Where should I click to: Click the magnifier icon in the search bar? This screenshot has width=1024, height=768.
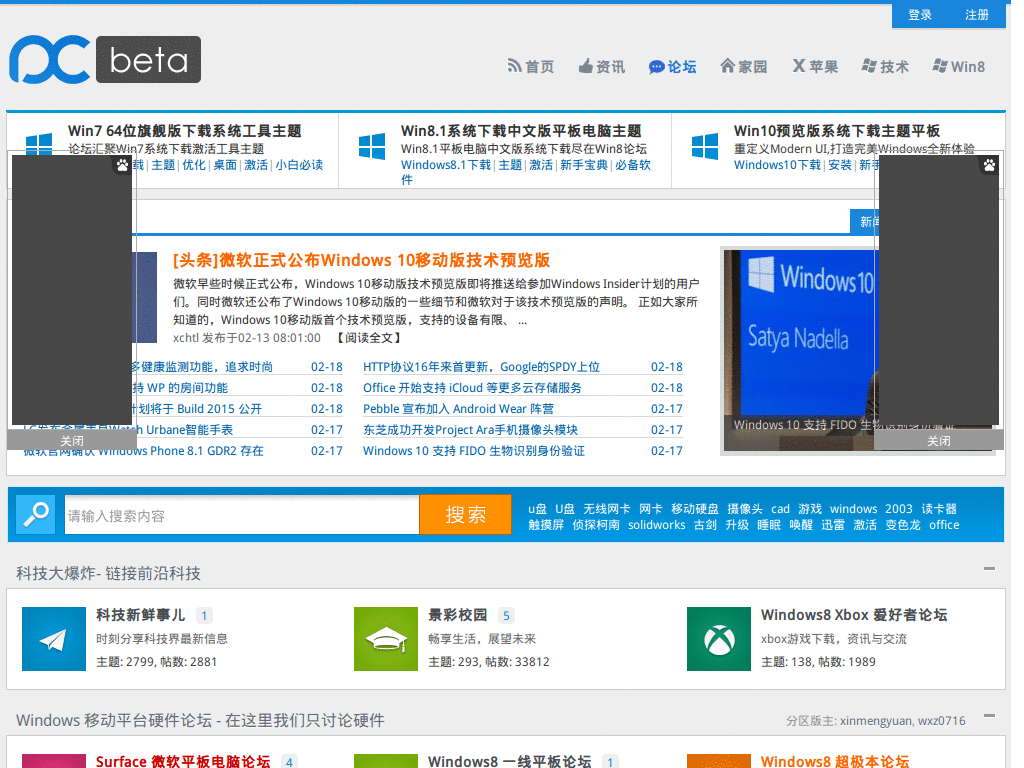[x=33, y=513]
